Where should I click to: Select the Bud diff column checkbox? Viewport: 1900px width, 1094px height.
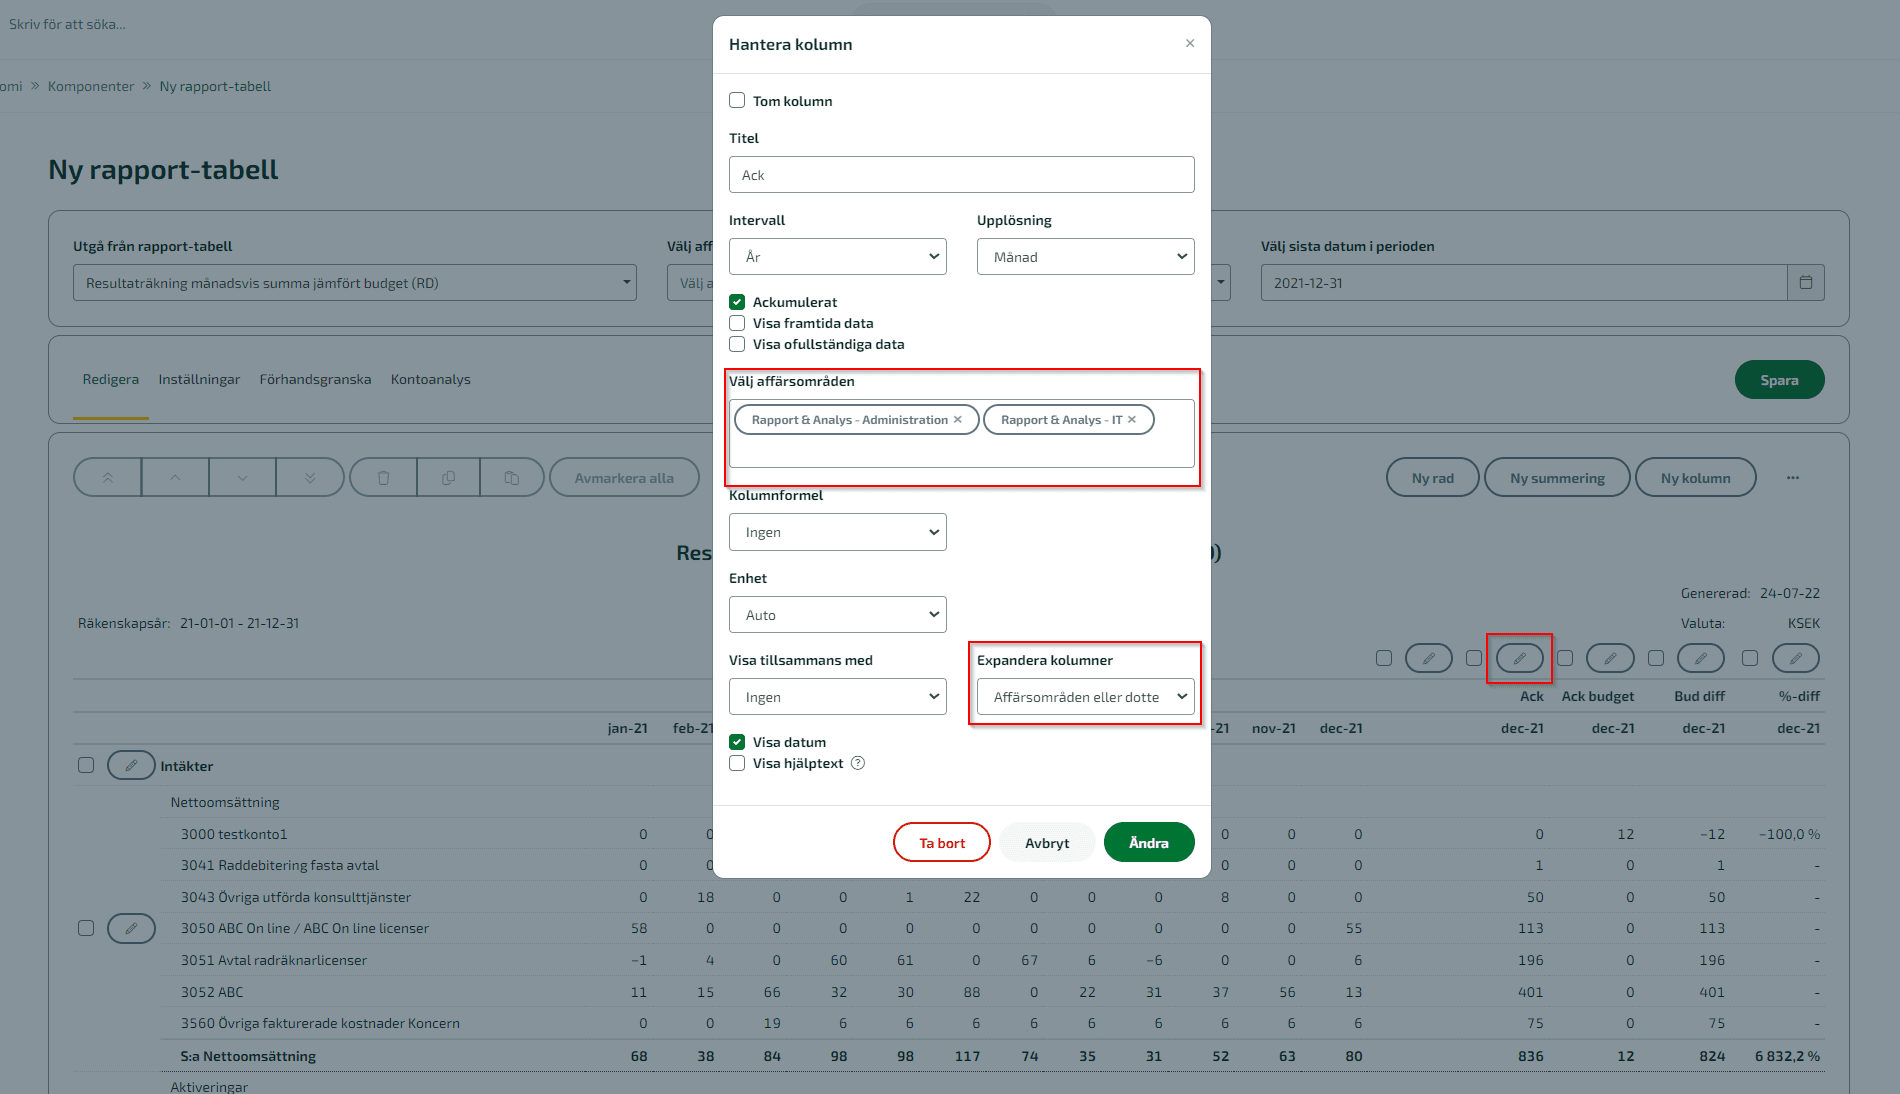1656,658
